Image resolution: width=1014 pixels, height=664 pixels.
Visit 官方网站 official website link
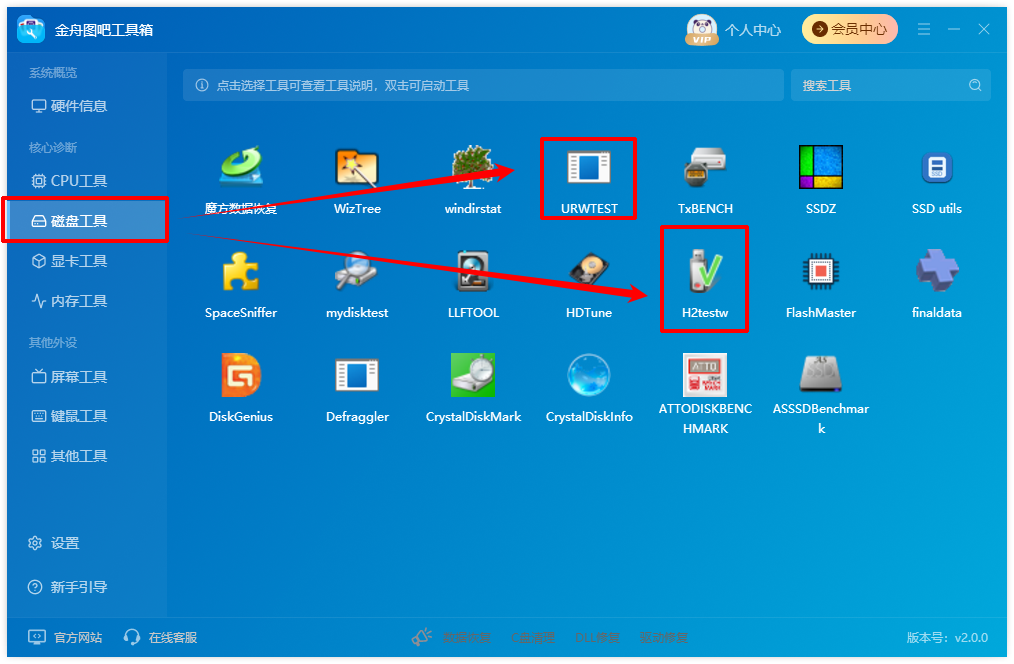point(65,637)
